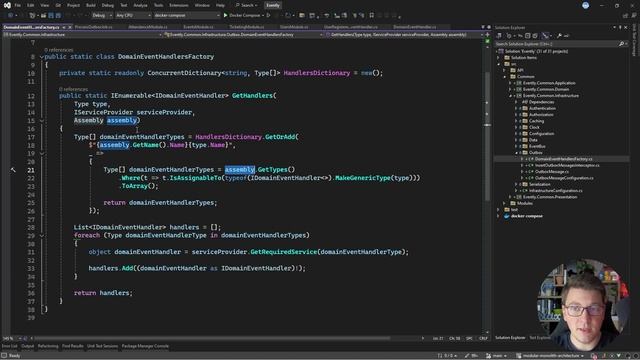Switch to AttendanceModule.cs tab
The height and width of the screenshot is (360, 640).
click(x=148, y=27)
